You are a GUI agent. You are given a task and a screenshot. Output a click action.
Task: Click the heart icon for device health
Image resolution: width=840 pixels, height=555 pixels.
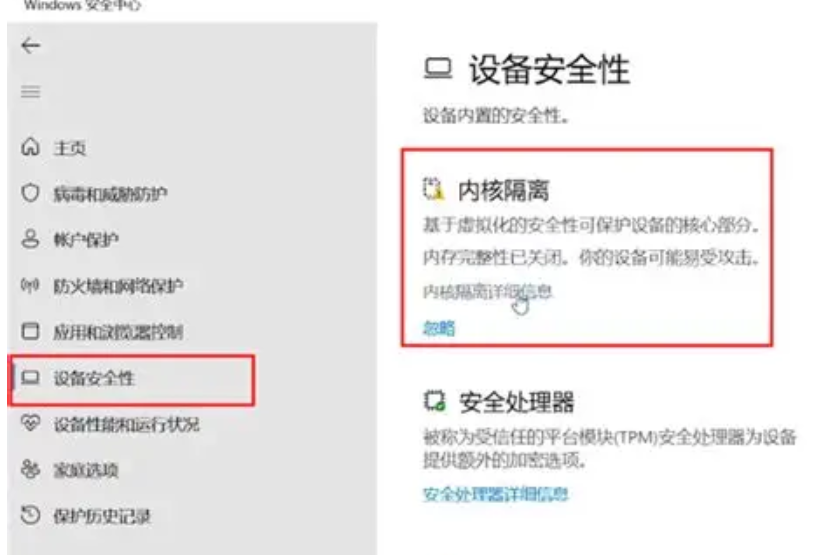tap(31, 423)
